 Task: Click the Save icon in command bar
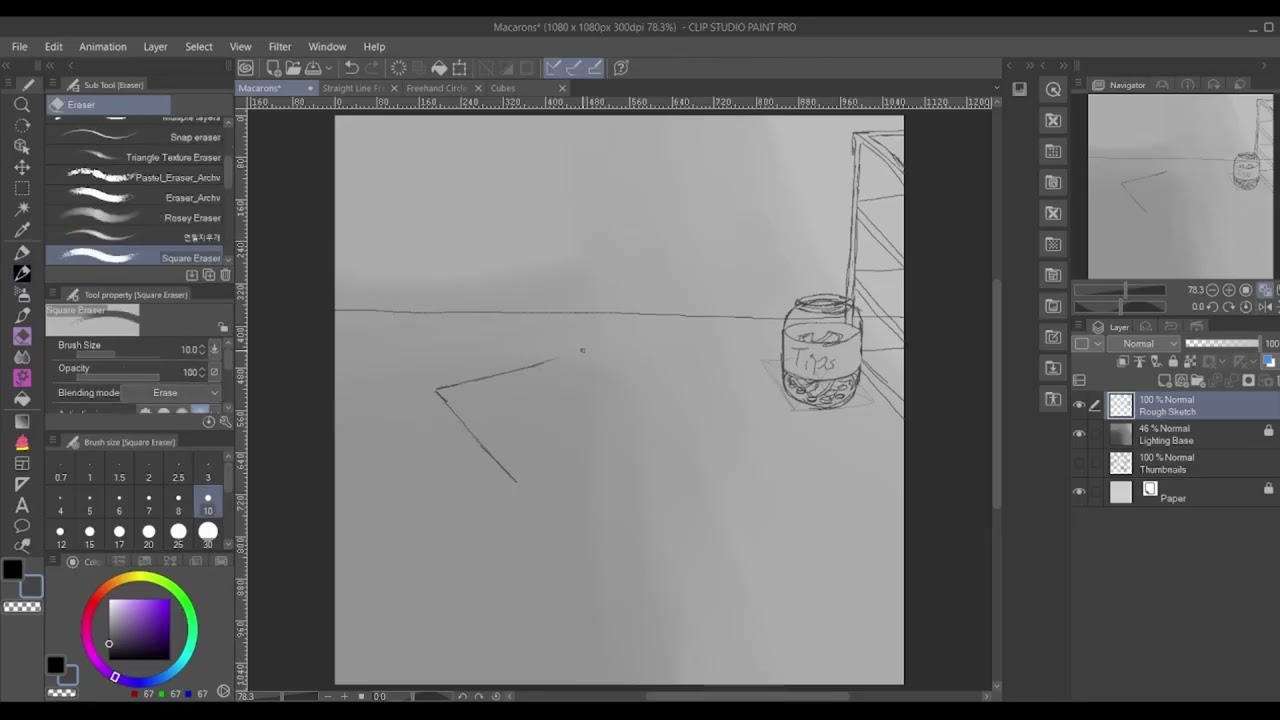[x=313, y=68]
